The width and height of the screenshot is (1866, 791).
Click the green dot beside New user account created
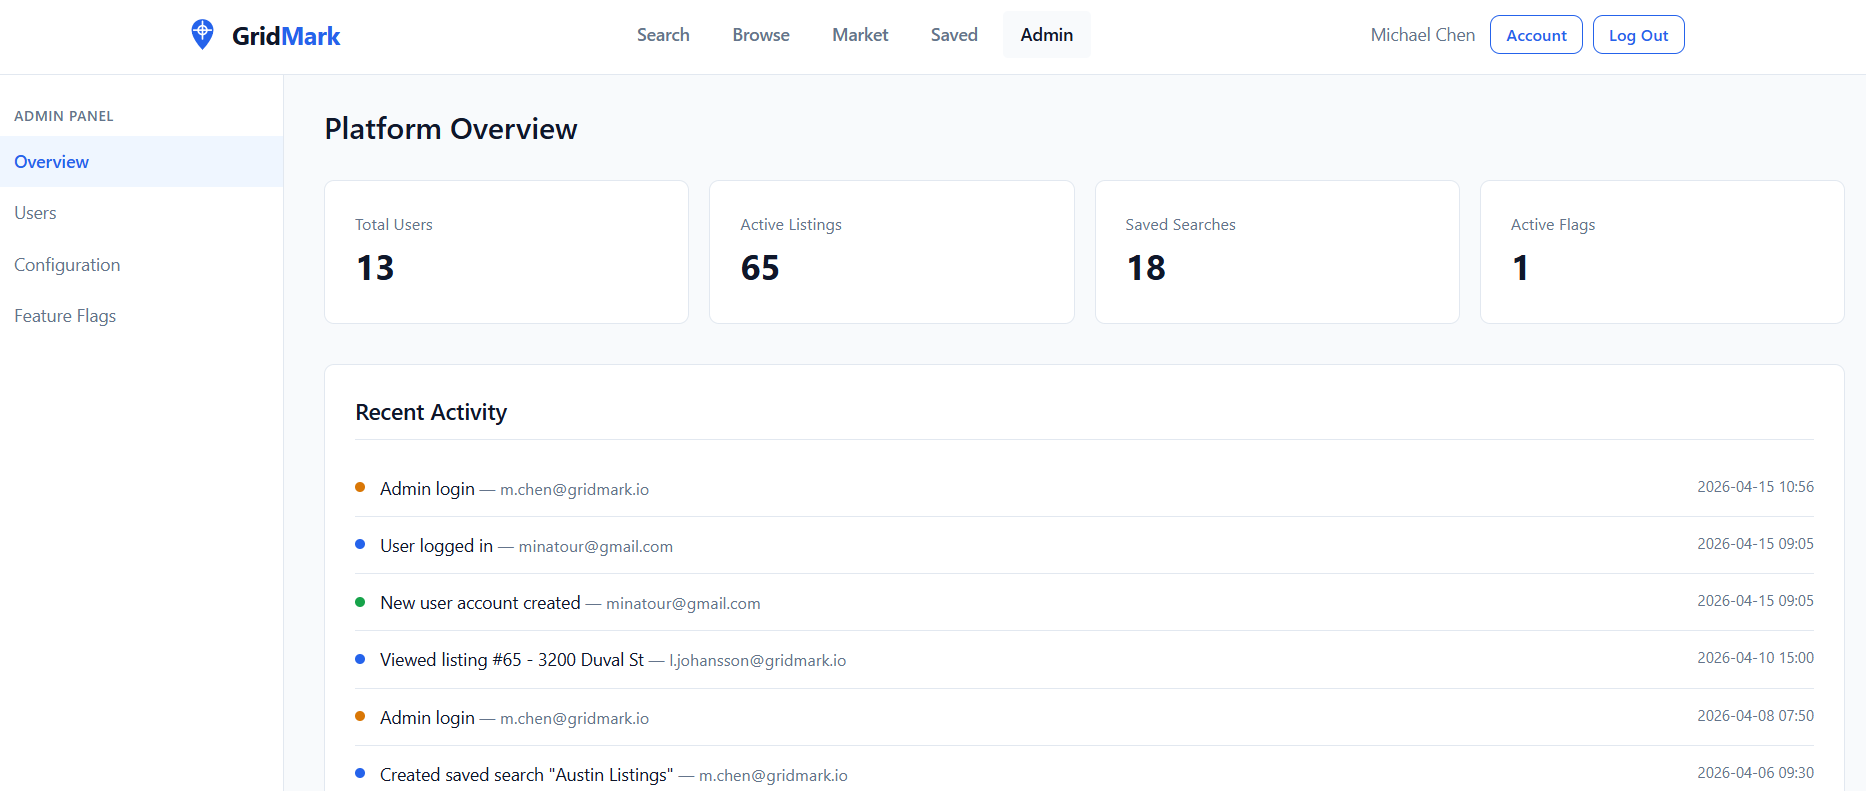click(360, 602)
